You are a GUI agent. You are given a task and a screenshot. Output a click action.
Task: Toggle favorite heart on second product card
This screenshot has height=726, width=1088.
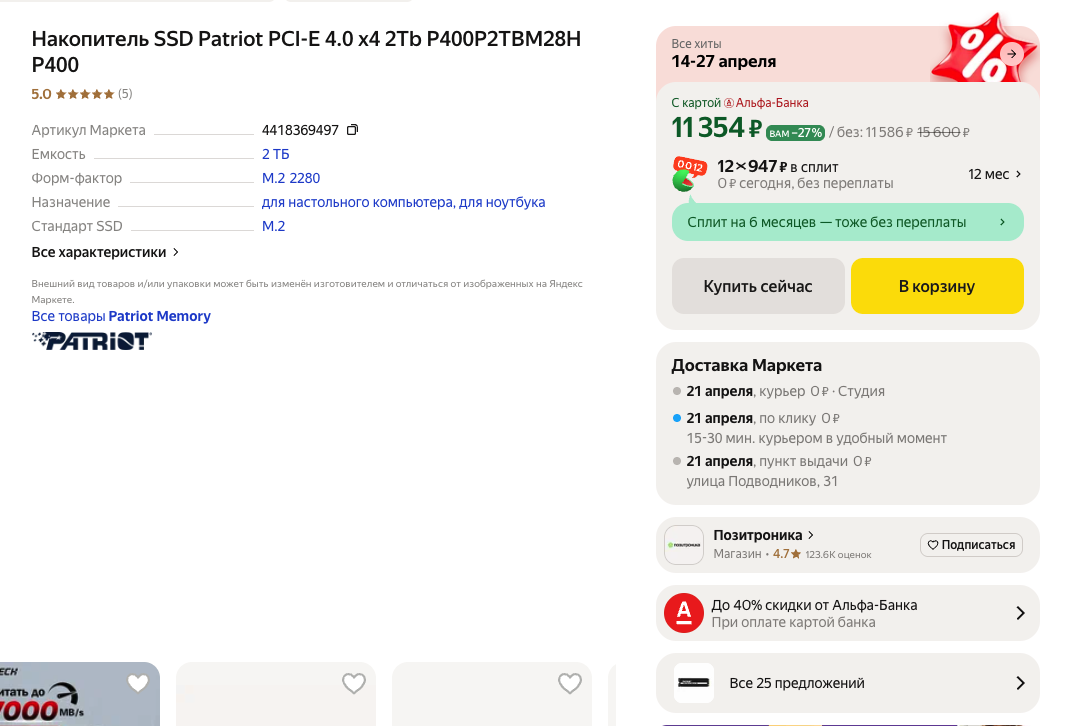tap(354, 684)
